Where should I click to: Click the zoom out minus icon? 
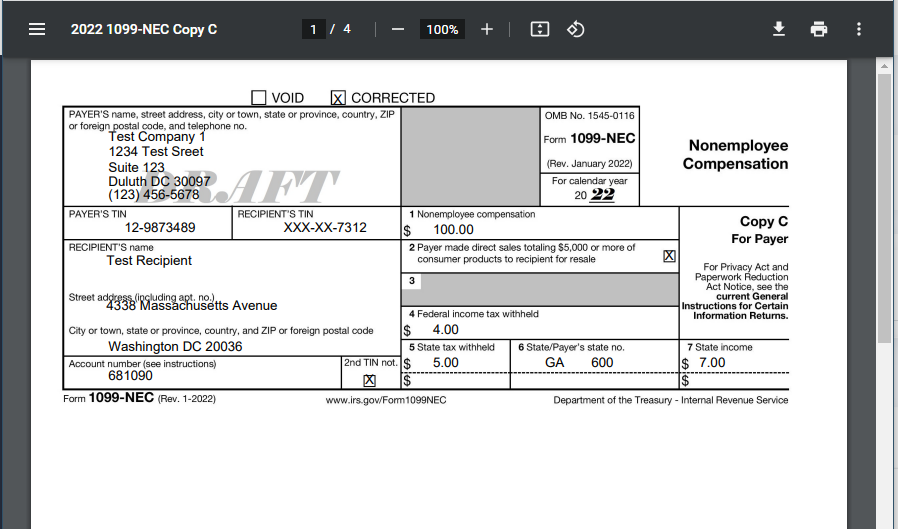tap(398, 29)
